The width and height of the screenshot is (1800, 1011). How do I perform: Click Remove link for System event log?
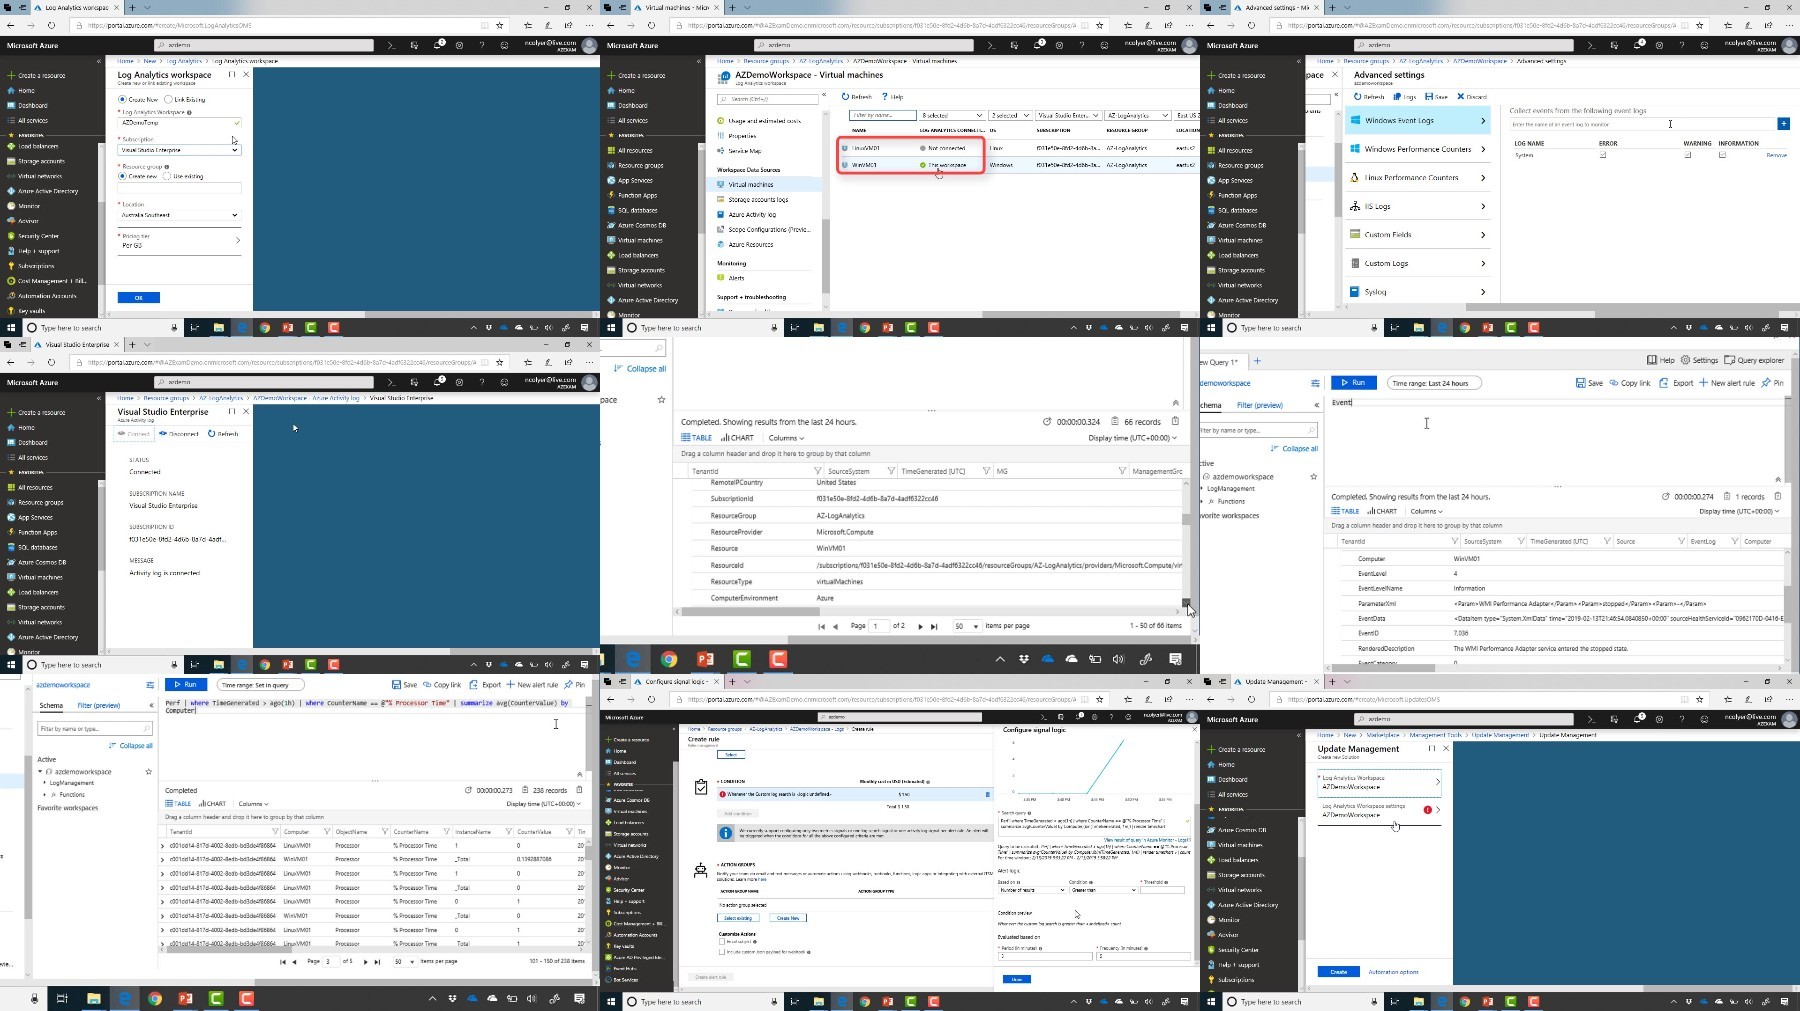coord(1776,155)
